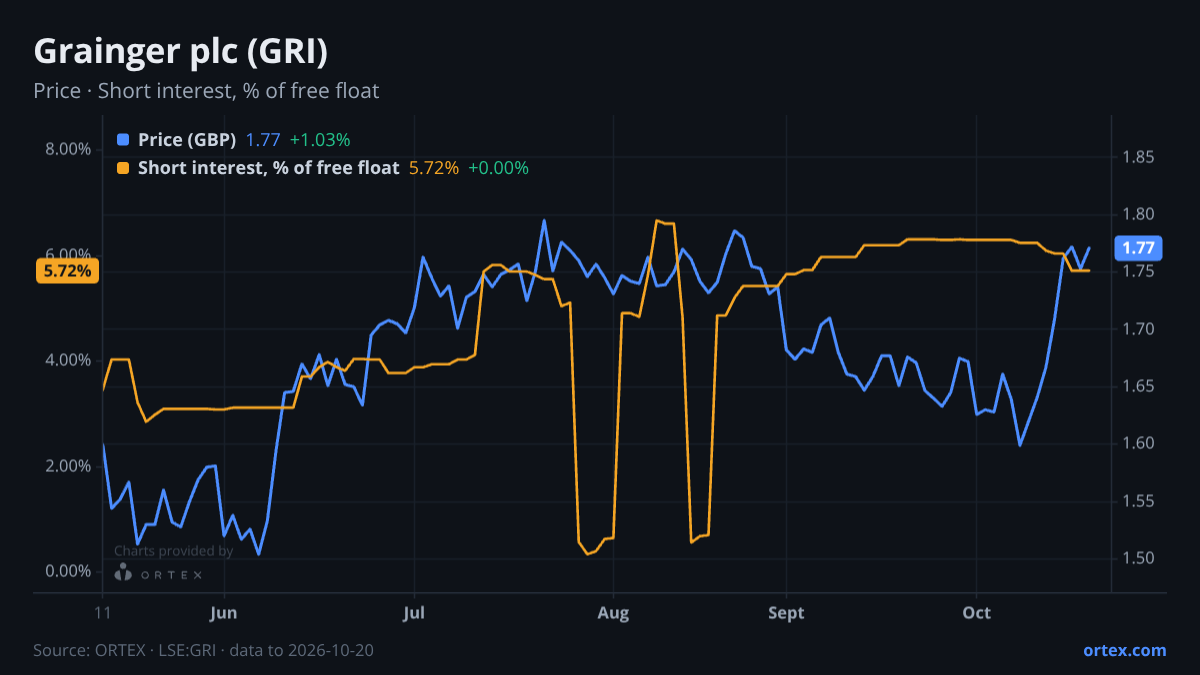Click the 1.55 right axis label

tap(1139, 501)
